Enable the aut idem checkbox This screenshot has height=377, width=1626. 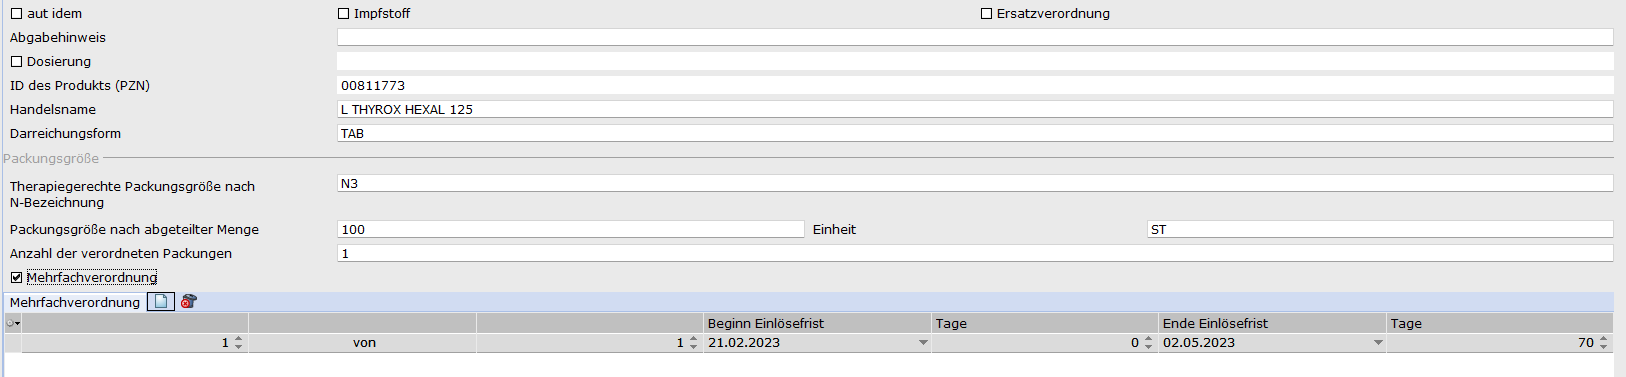[x=16, y=14]
